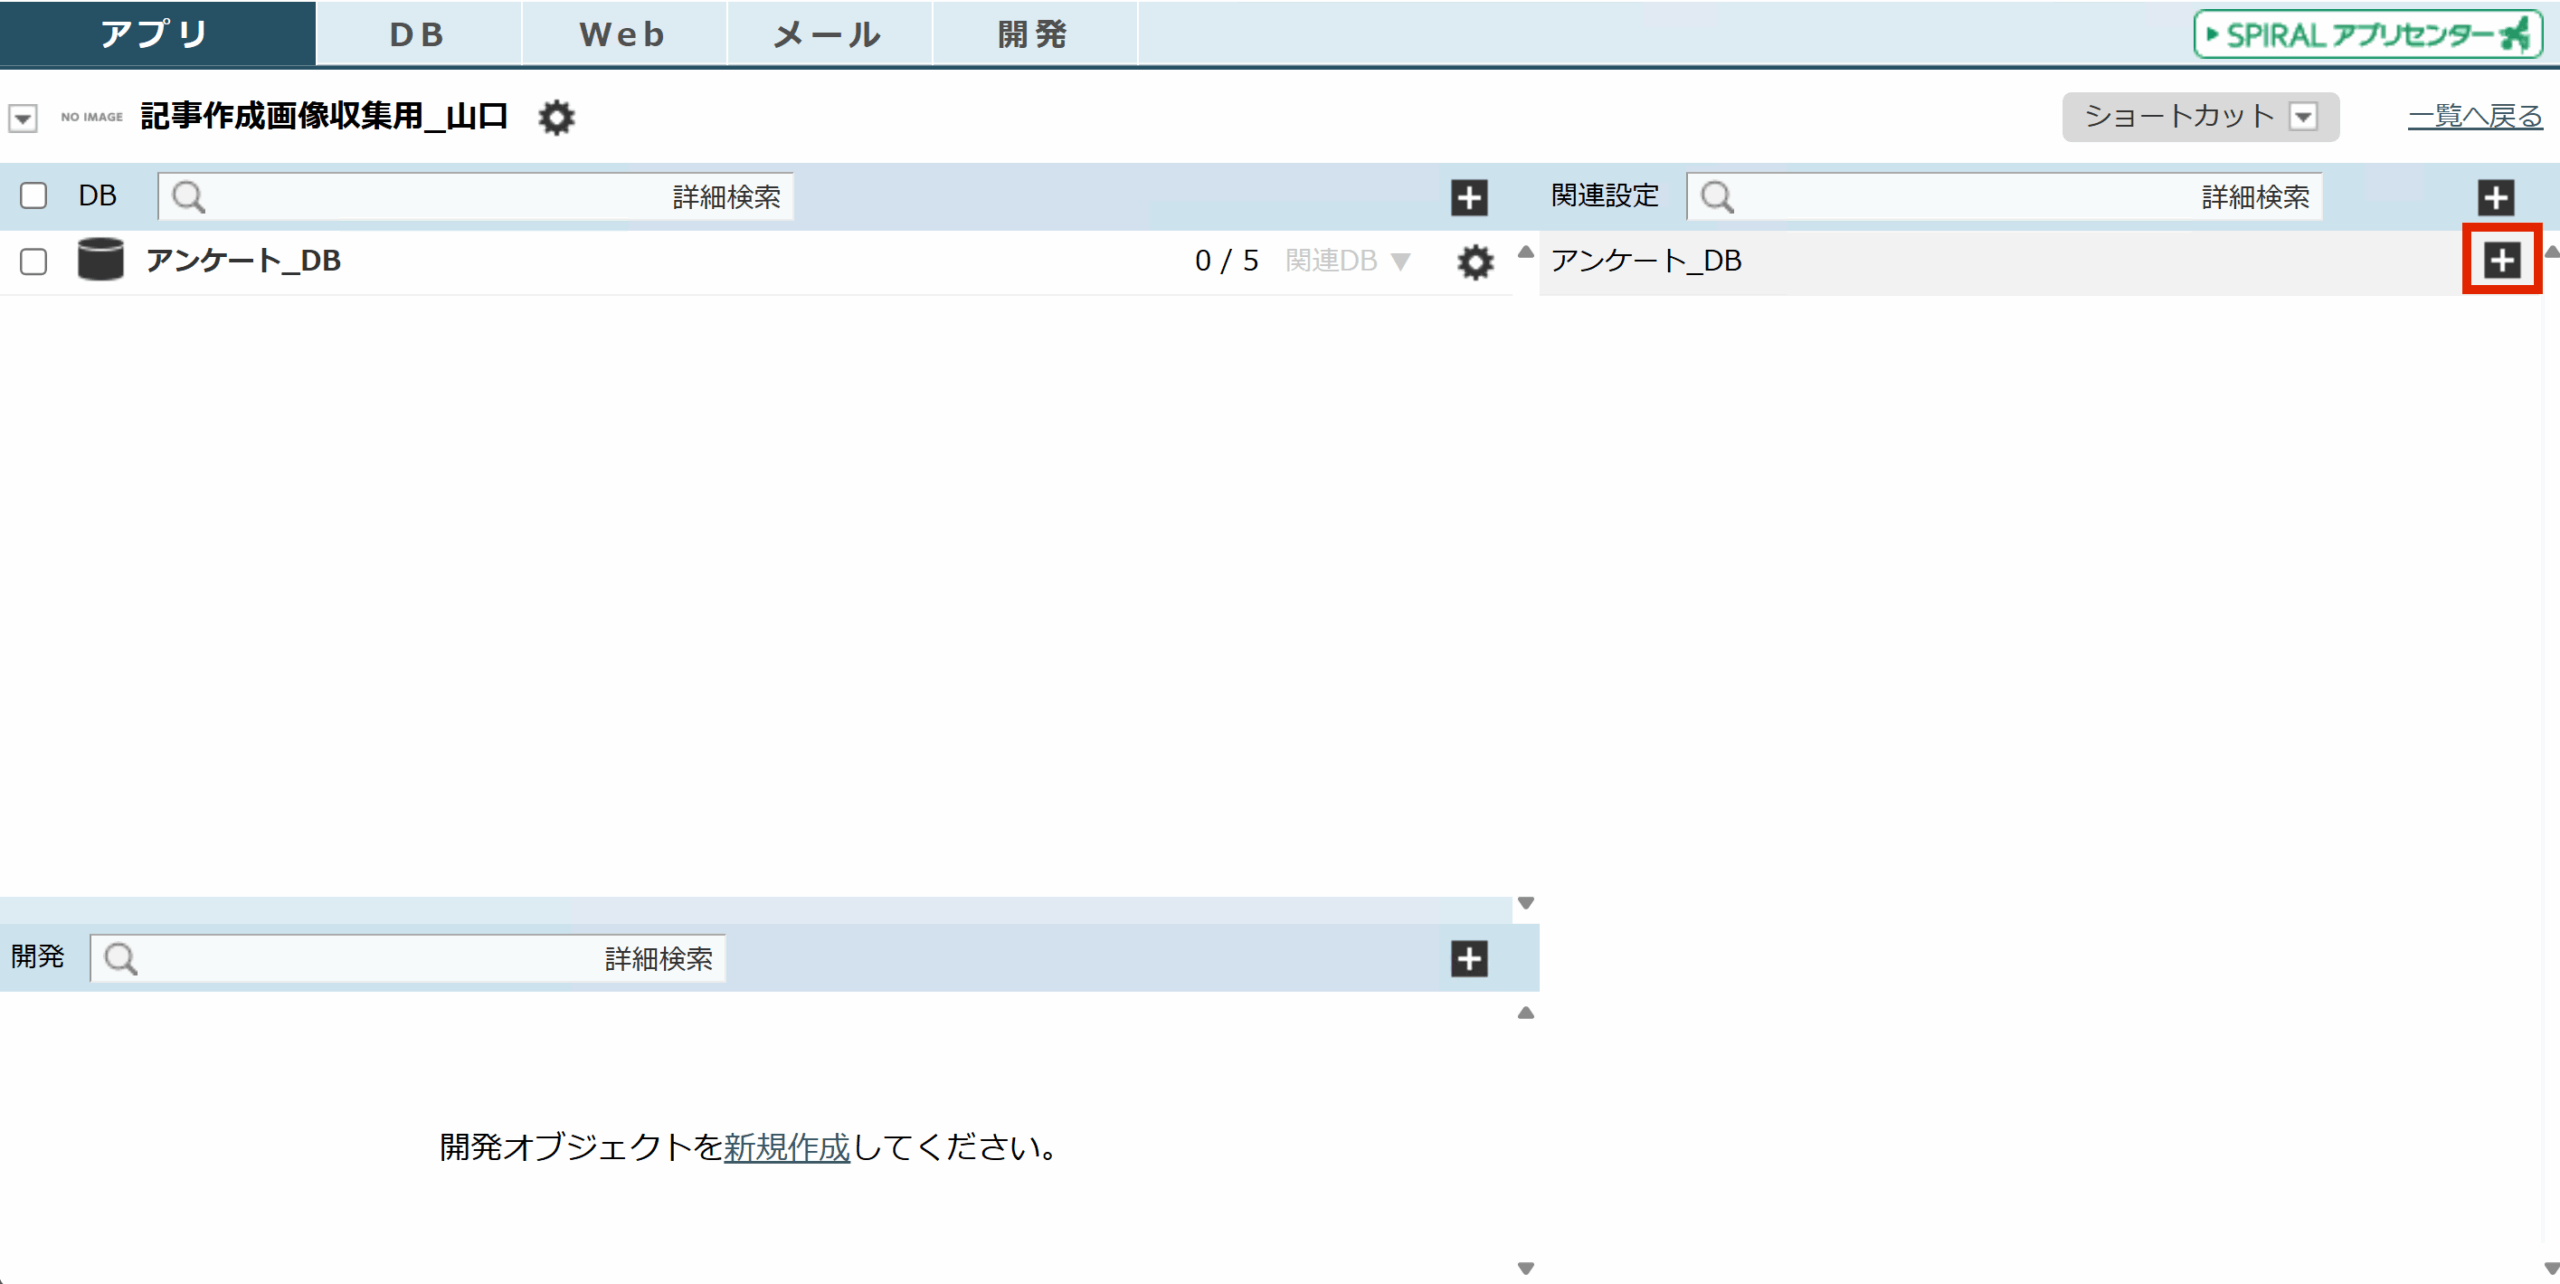Open 詳細検索 in the DB panel
Viewport: 2560px width, 1284px height.
point(727,197)
